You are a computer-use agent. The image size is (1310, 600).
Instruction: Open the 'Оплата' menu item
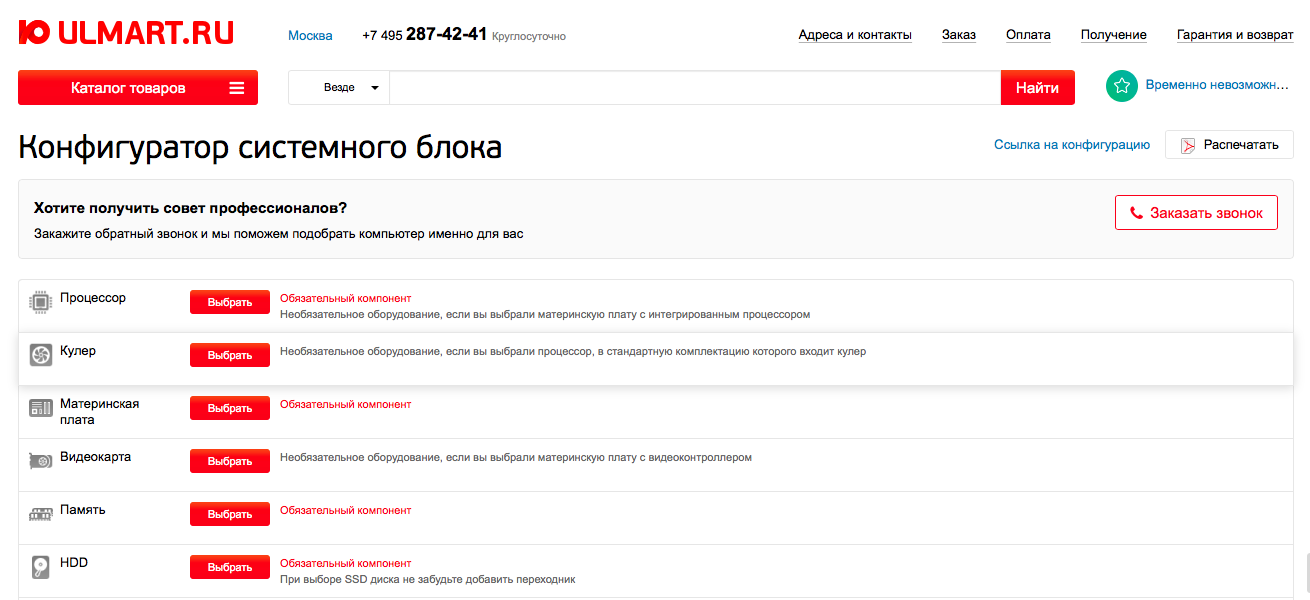tap(1028, 35)
